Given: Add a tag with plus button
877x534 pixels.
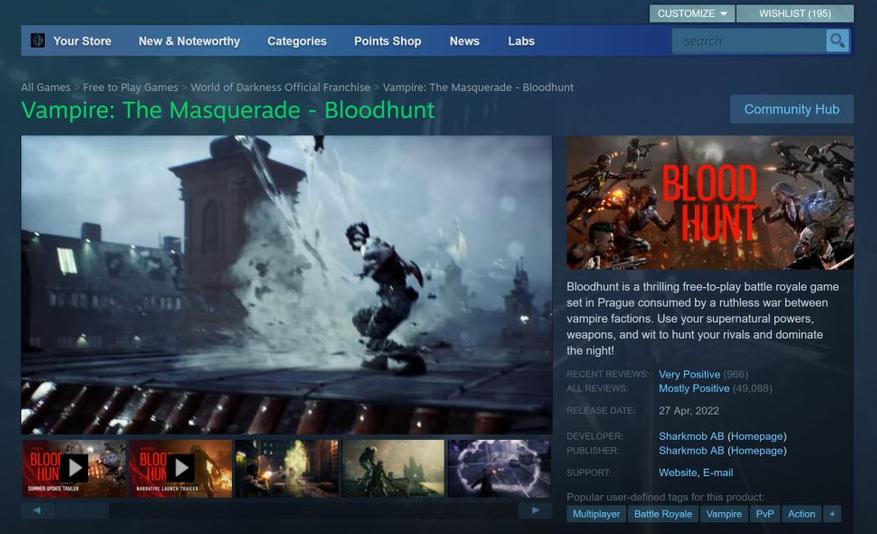Looking at the screenshot, I should [832, 514].
